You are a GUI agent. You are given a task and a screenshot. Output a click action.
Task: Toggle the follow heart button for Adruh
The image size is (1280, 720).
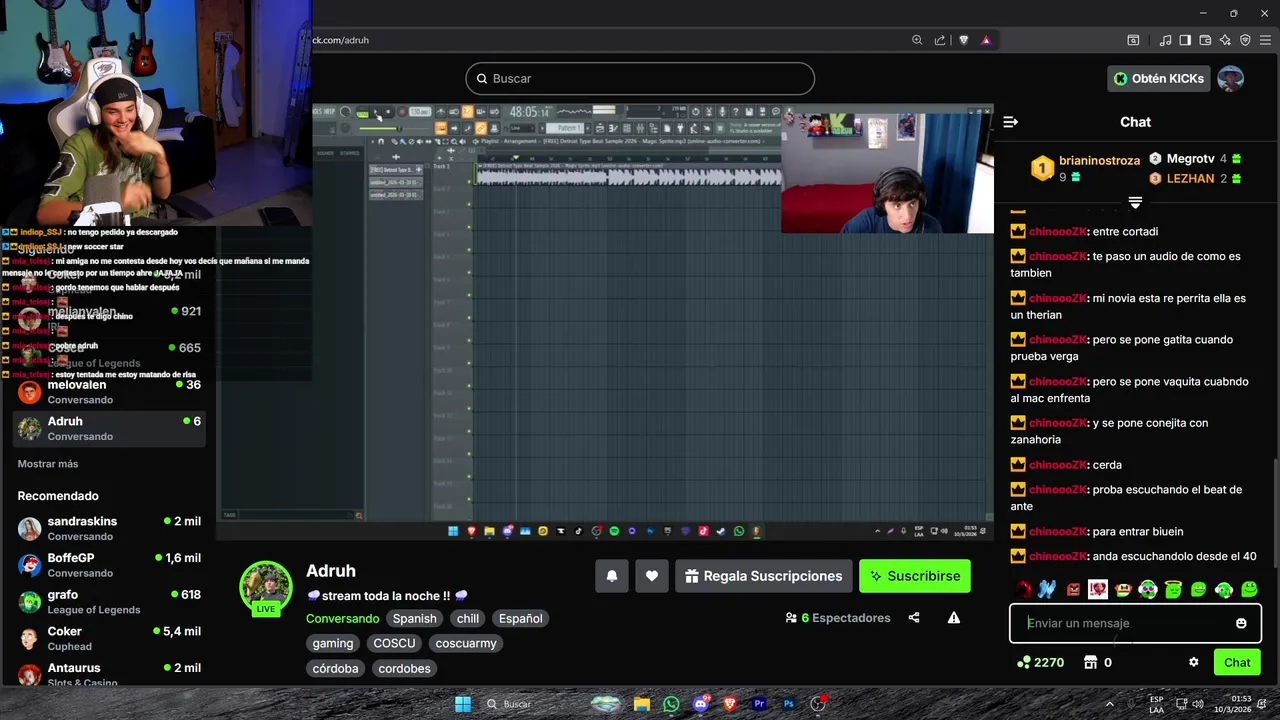tap(652, 576)
